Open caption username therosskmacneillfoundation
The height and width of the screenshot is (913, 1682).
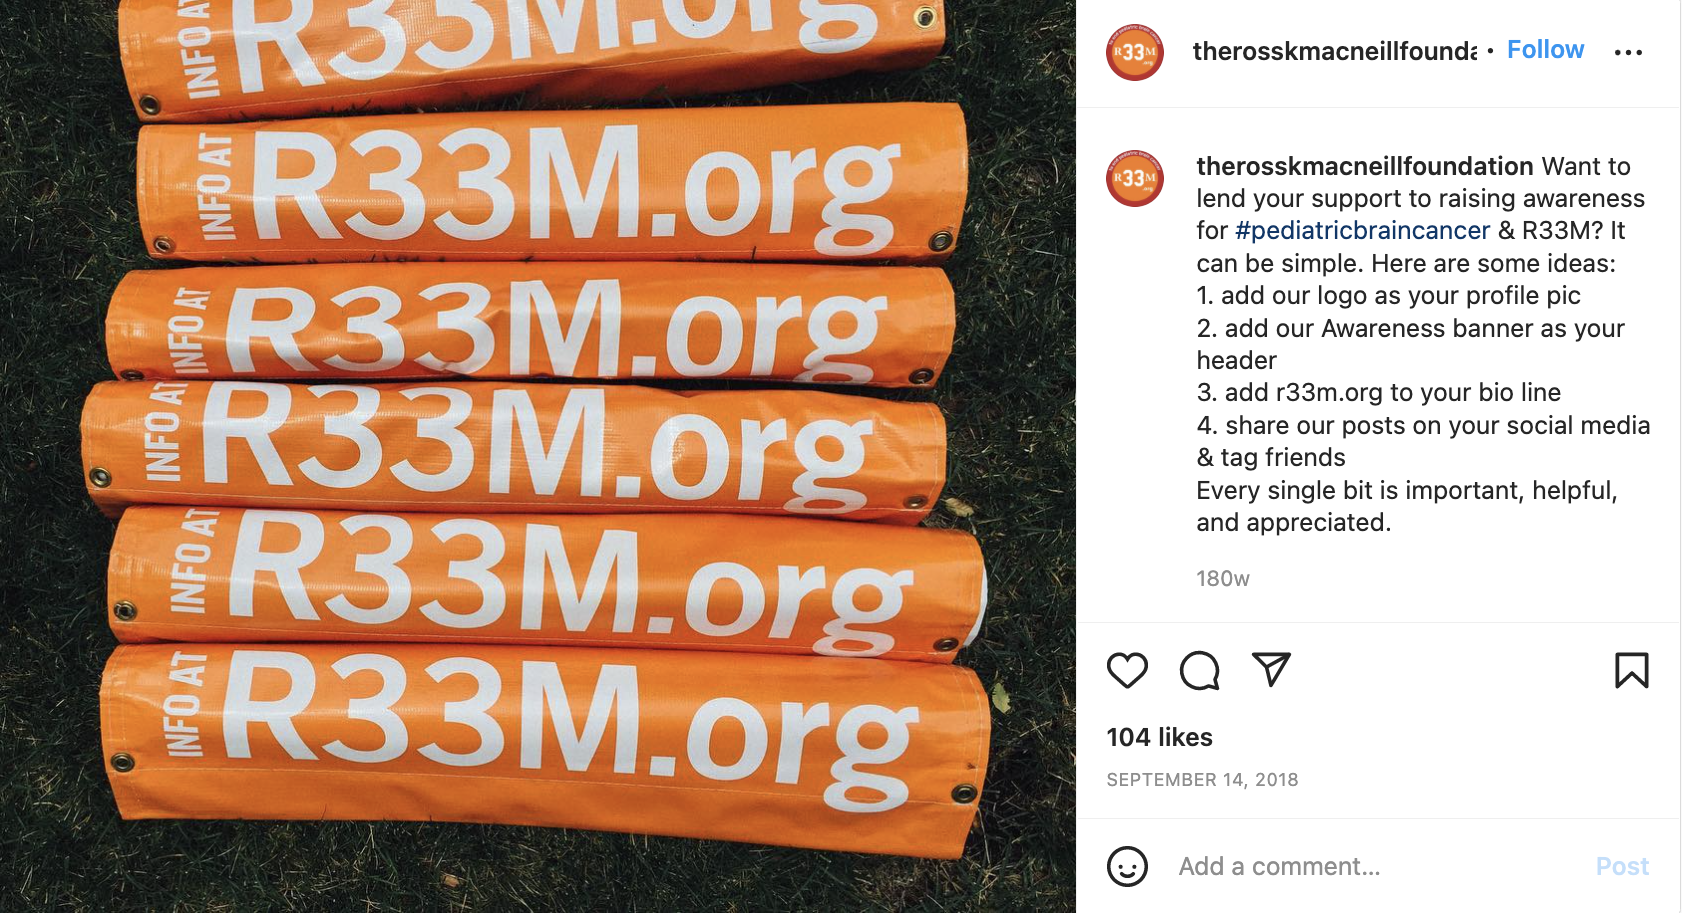pyautogui.click(x=1365, y=166)
